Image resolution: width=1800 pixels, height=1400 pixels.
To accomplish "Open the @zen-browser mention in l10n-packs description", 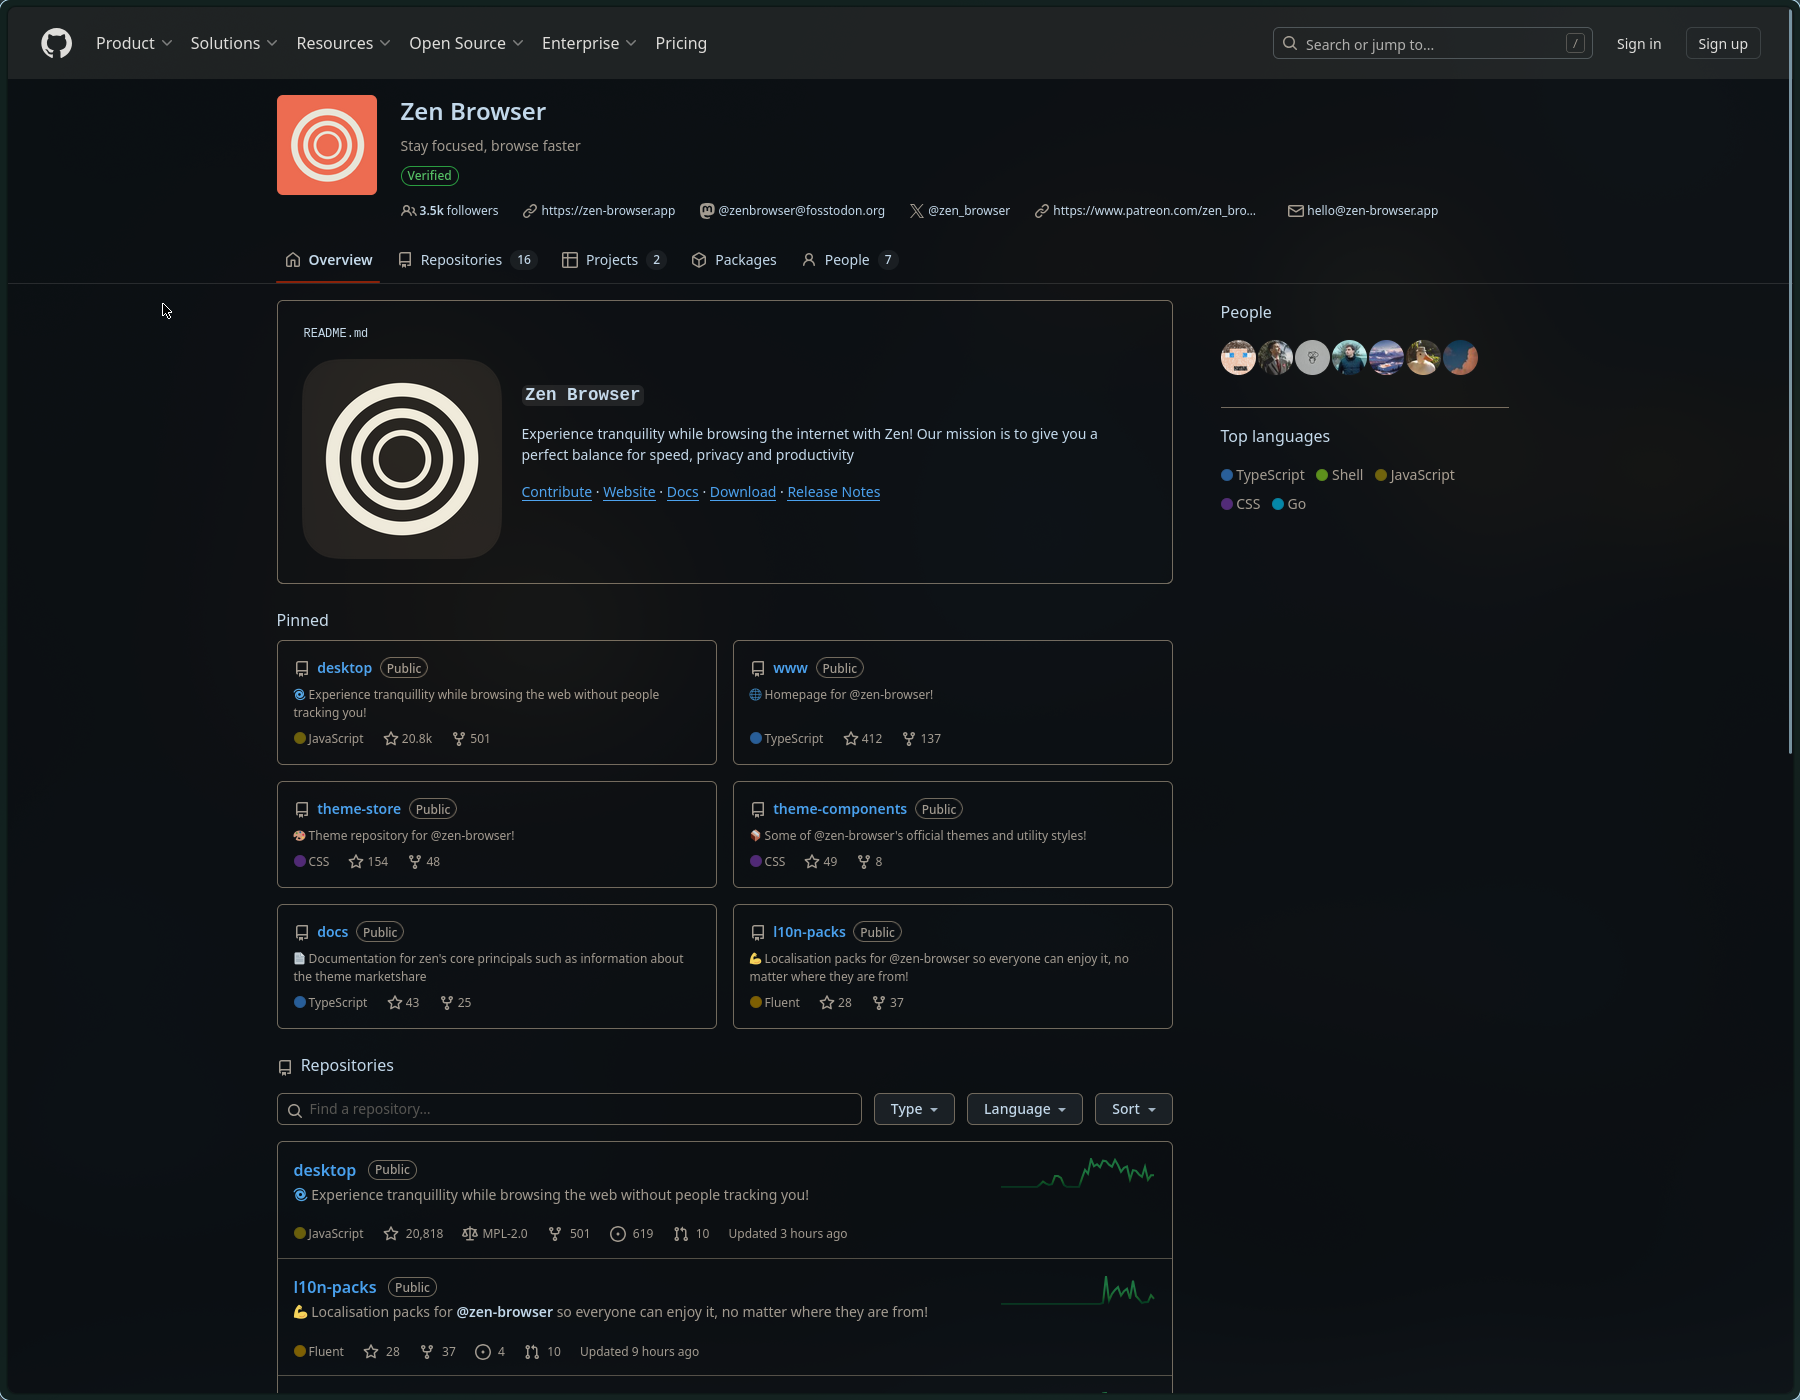I will coord(504,1312).
